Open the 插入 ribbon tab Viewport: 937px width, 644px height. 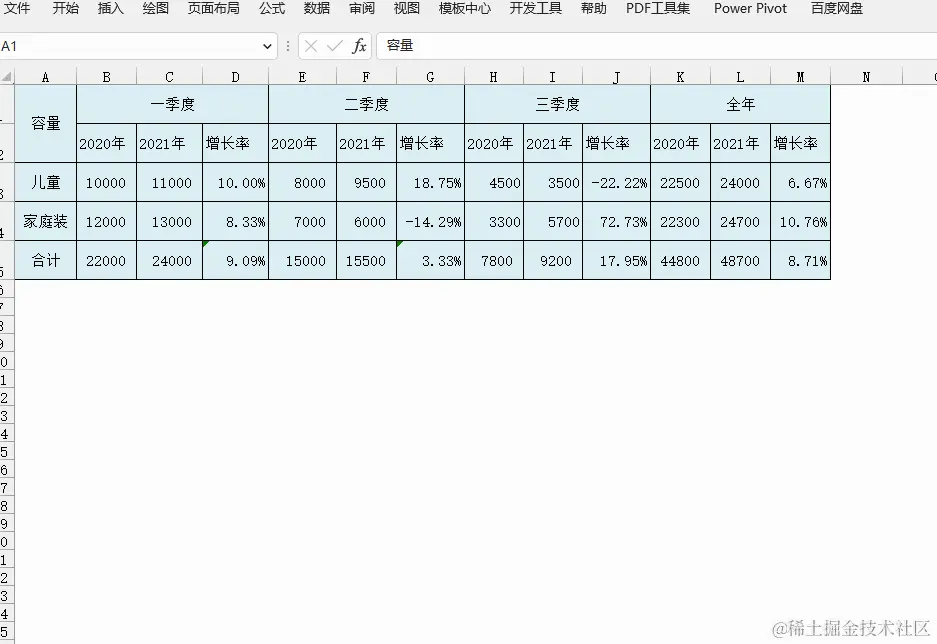pyautogui.click(x=110, y=9)
